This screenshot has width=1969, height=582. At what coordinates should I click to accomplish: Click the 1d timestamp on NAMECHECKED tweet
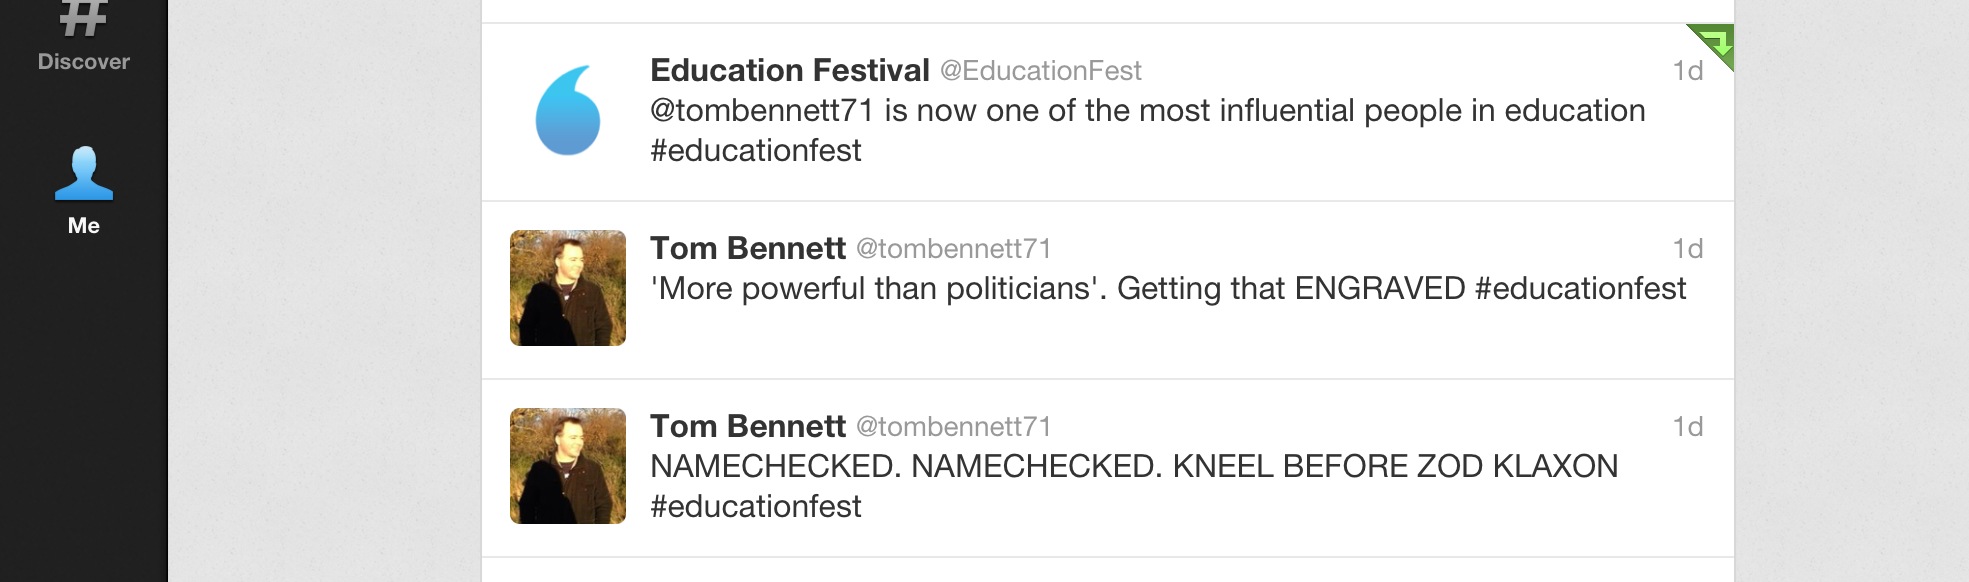coord(1687,427)
